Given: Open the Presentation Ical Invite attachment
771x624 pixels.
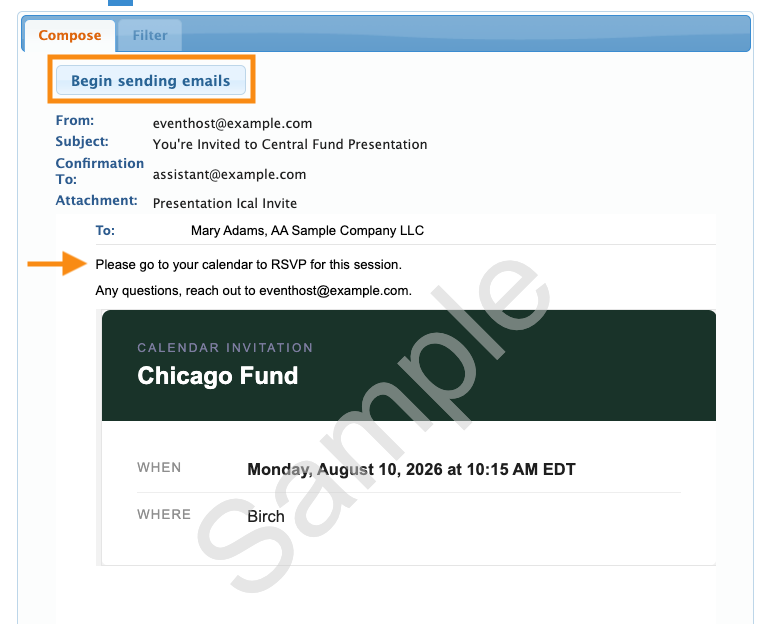Looking at the screenshot, I should tap(225, 203).
